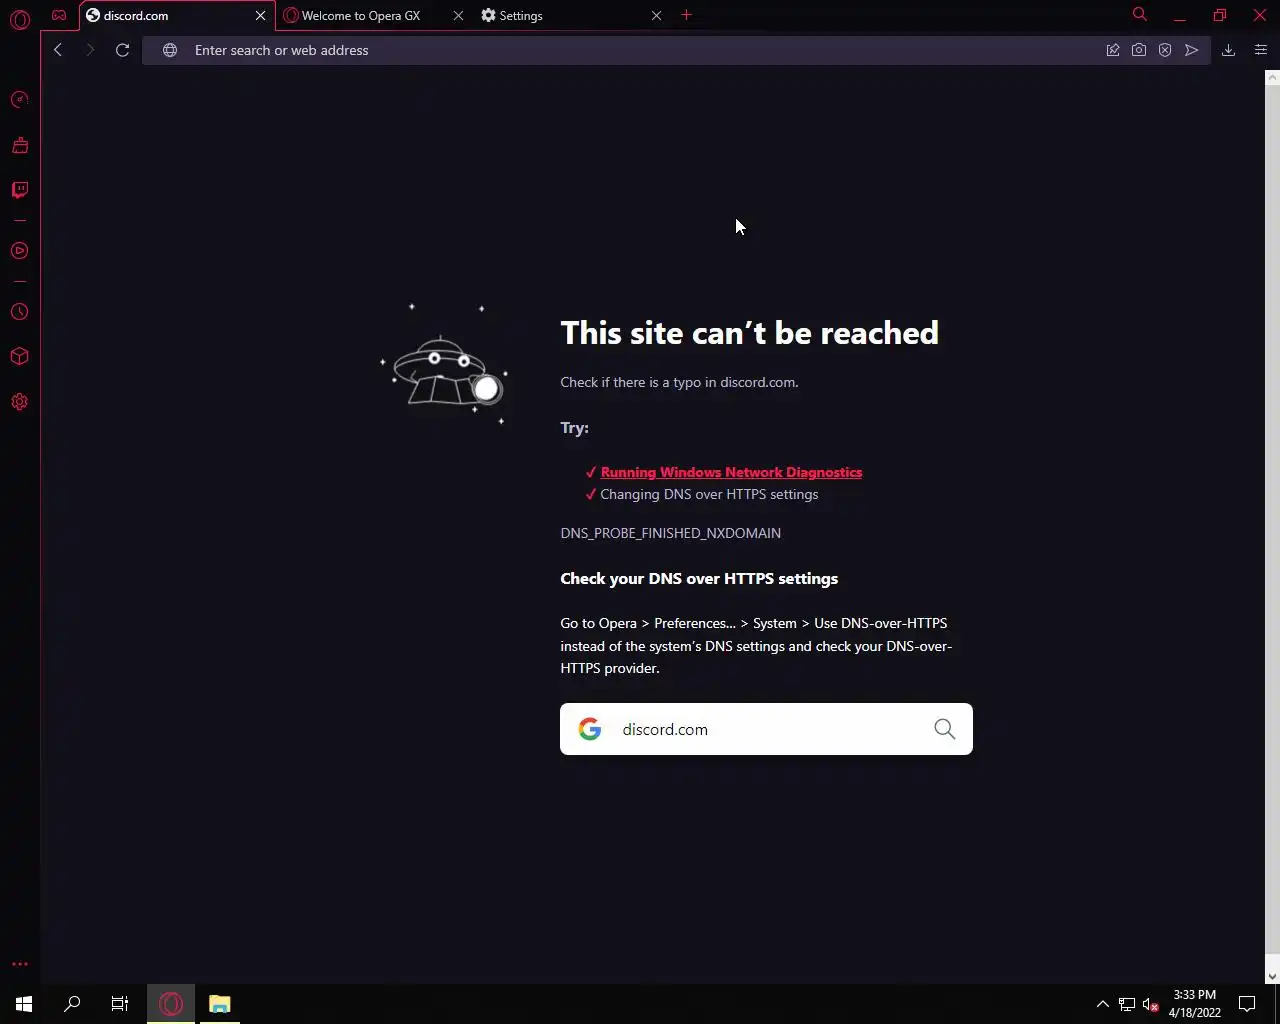This screenshot has width=1280, height=1024.
Task: Reload the current page
Action: click(x=122, y=50)
